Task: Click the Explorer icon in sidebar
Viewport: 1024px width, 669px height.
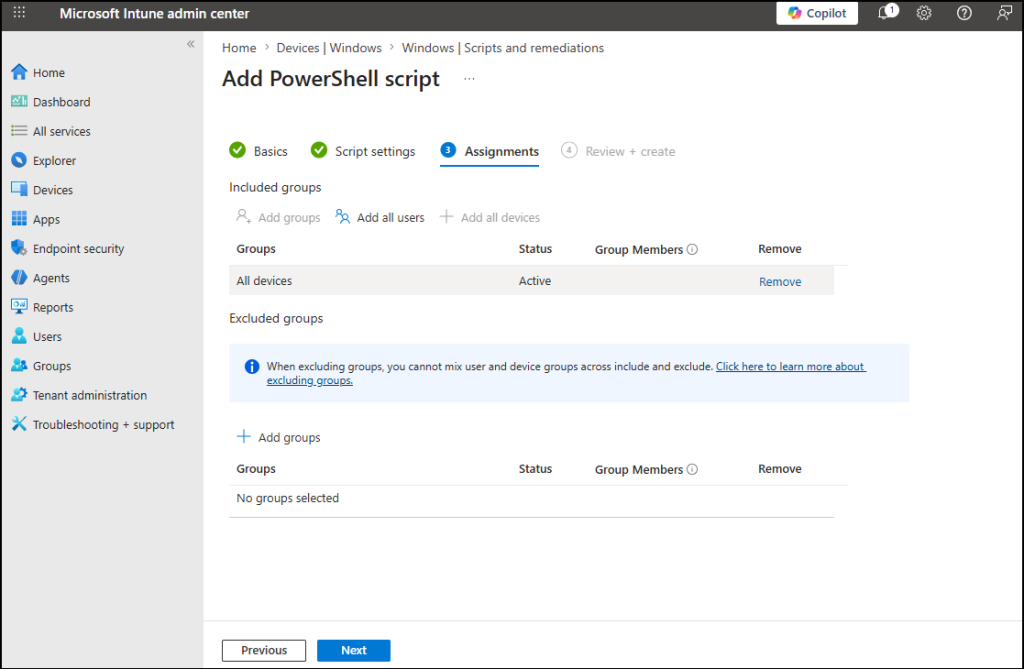Action: [x=19, y=160]
